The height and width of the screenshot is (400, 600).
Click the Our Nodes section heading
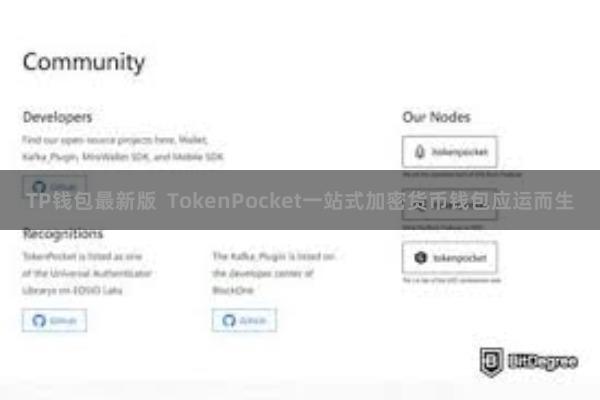tap(436, 117)
